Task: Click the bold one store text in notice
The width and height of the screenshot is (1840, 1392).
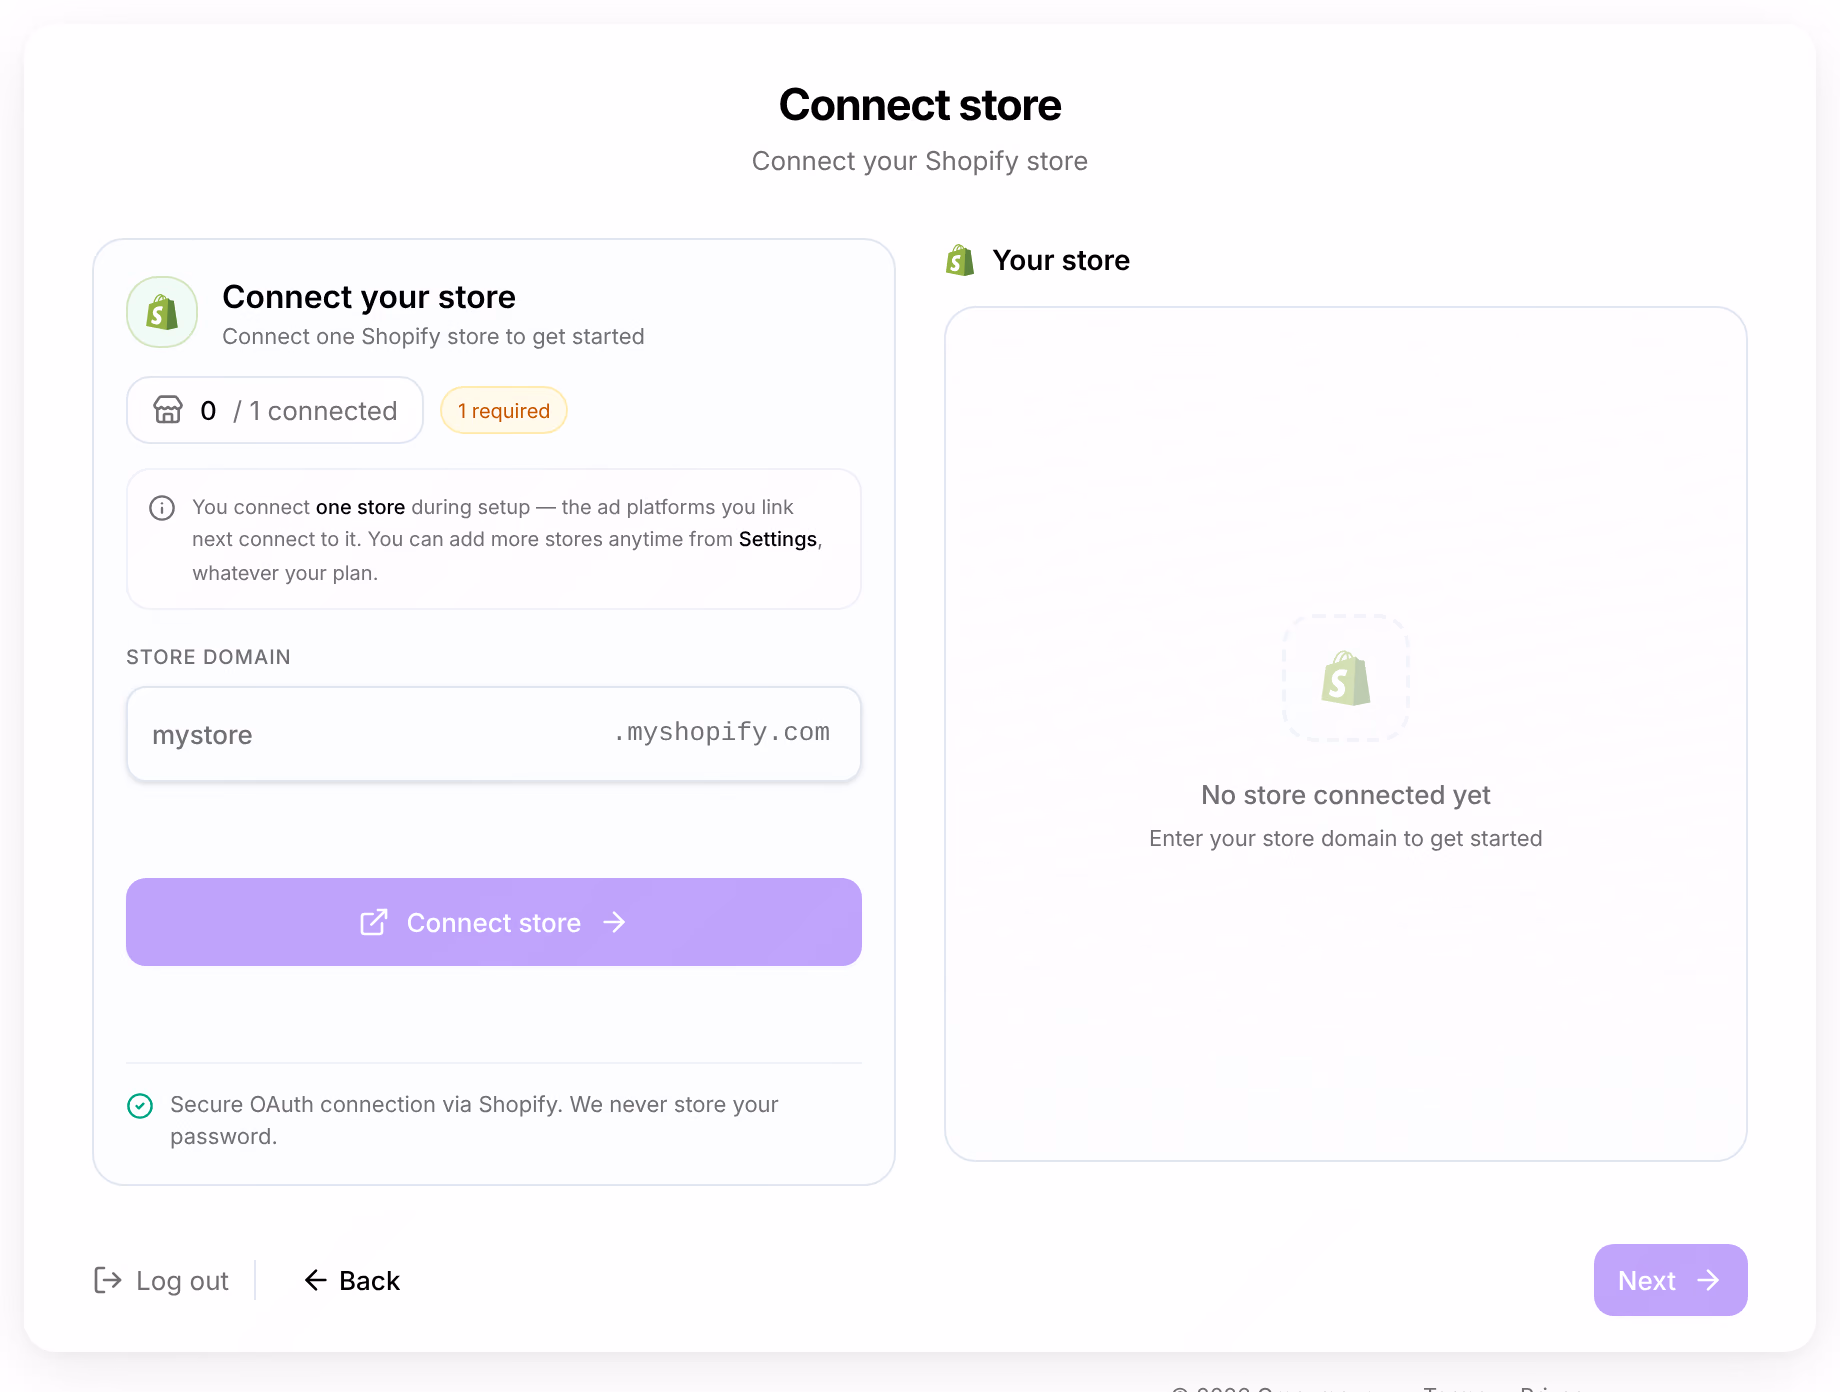Action: point(361,507)
